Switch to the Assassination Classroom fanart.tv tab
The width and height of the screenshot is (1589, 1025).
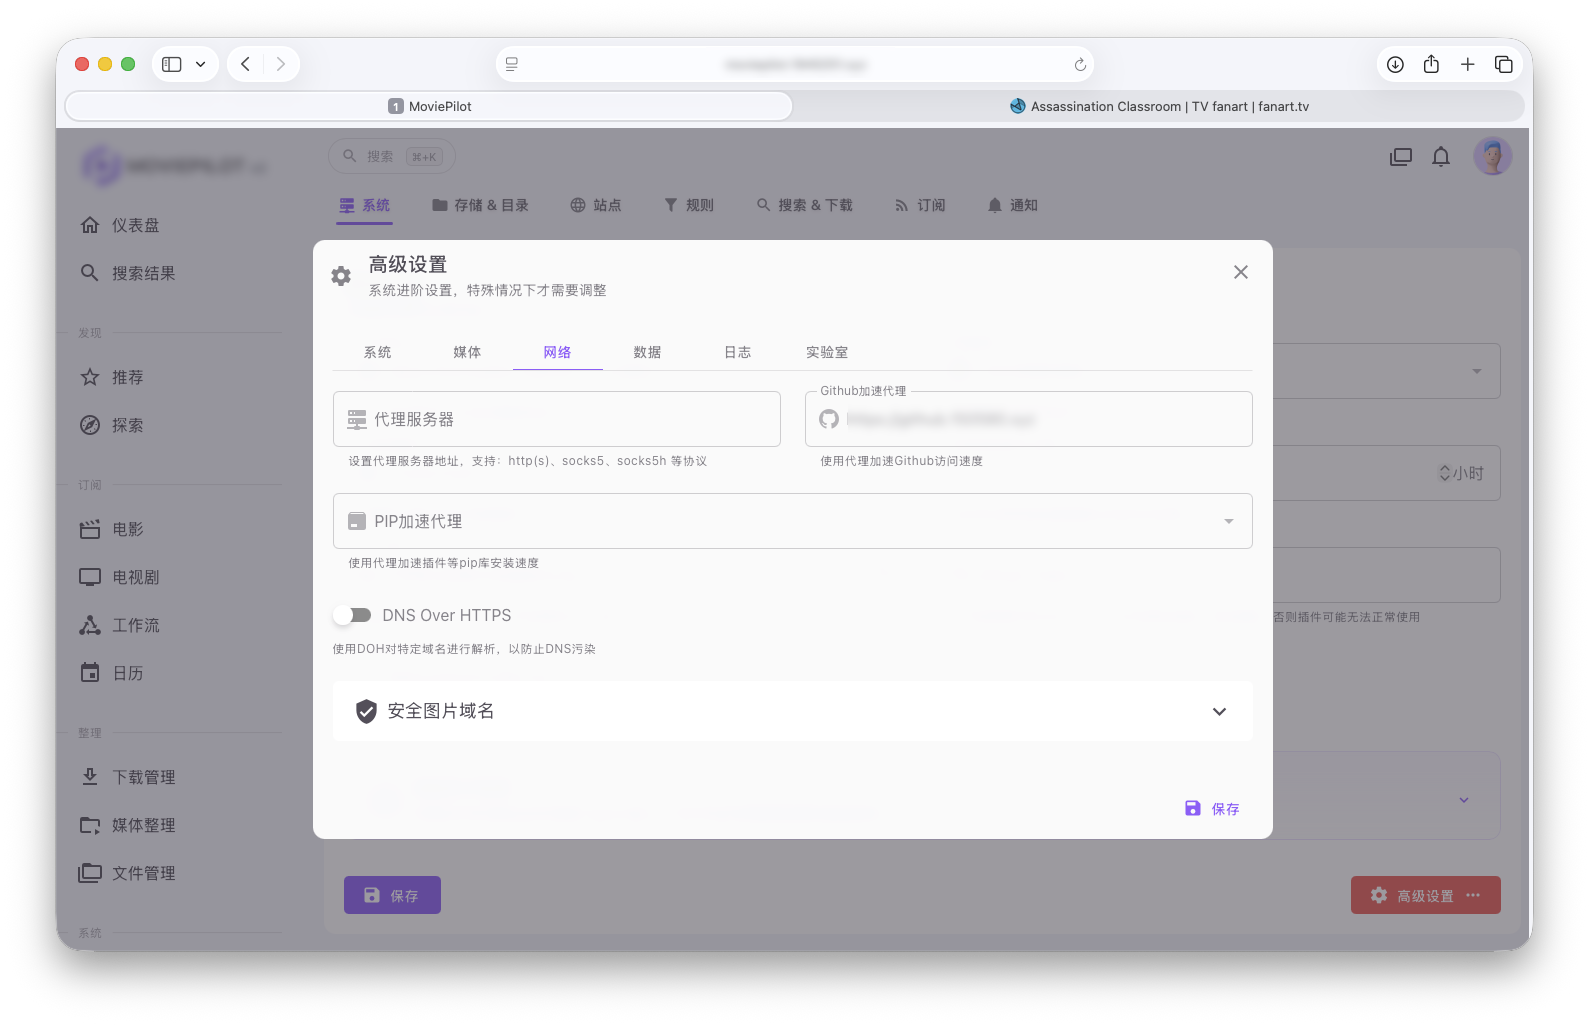(x=1159, y=106)
